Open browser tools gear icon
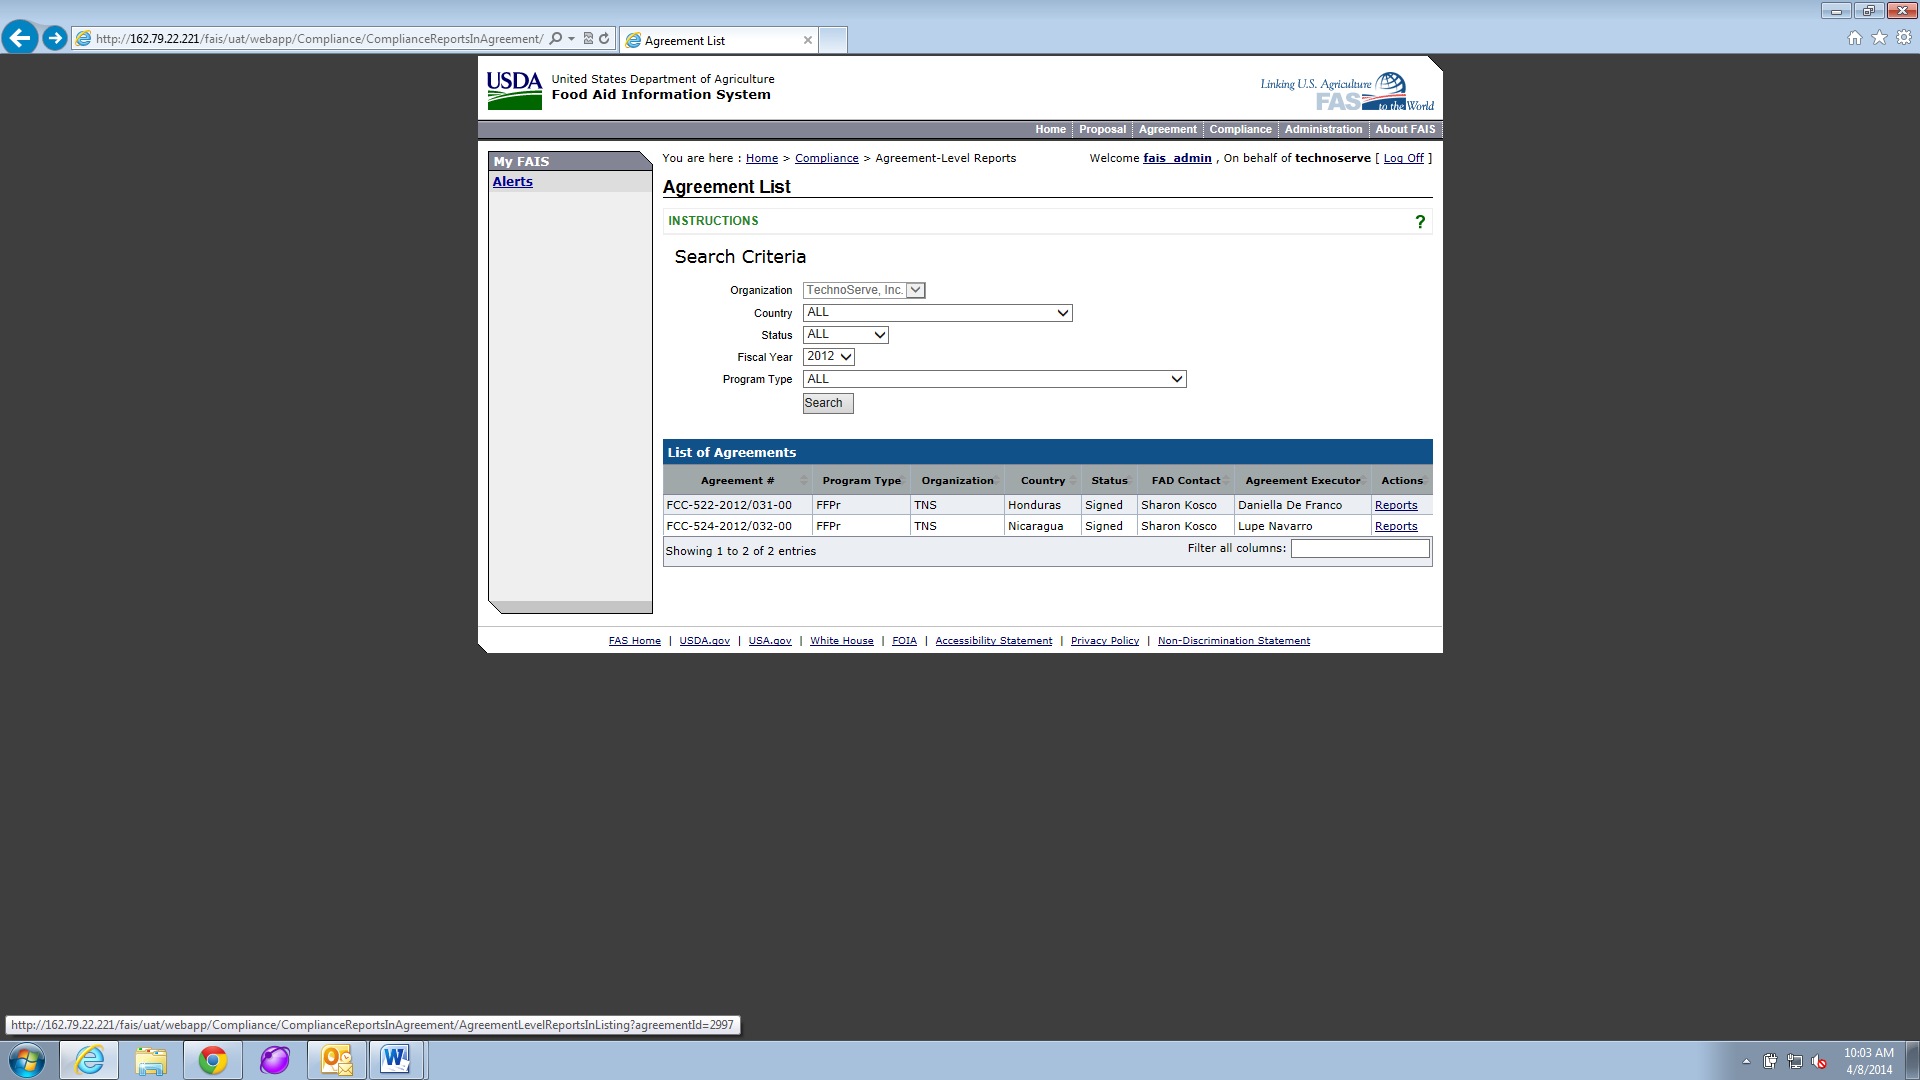The image size is (1920, 1080). pos(1904,38)
